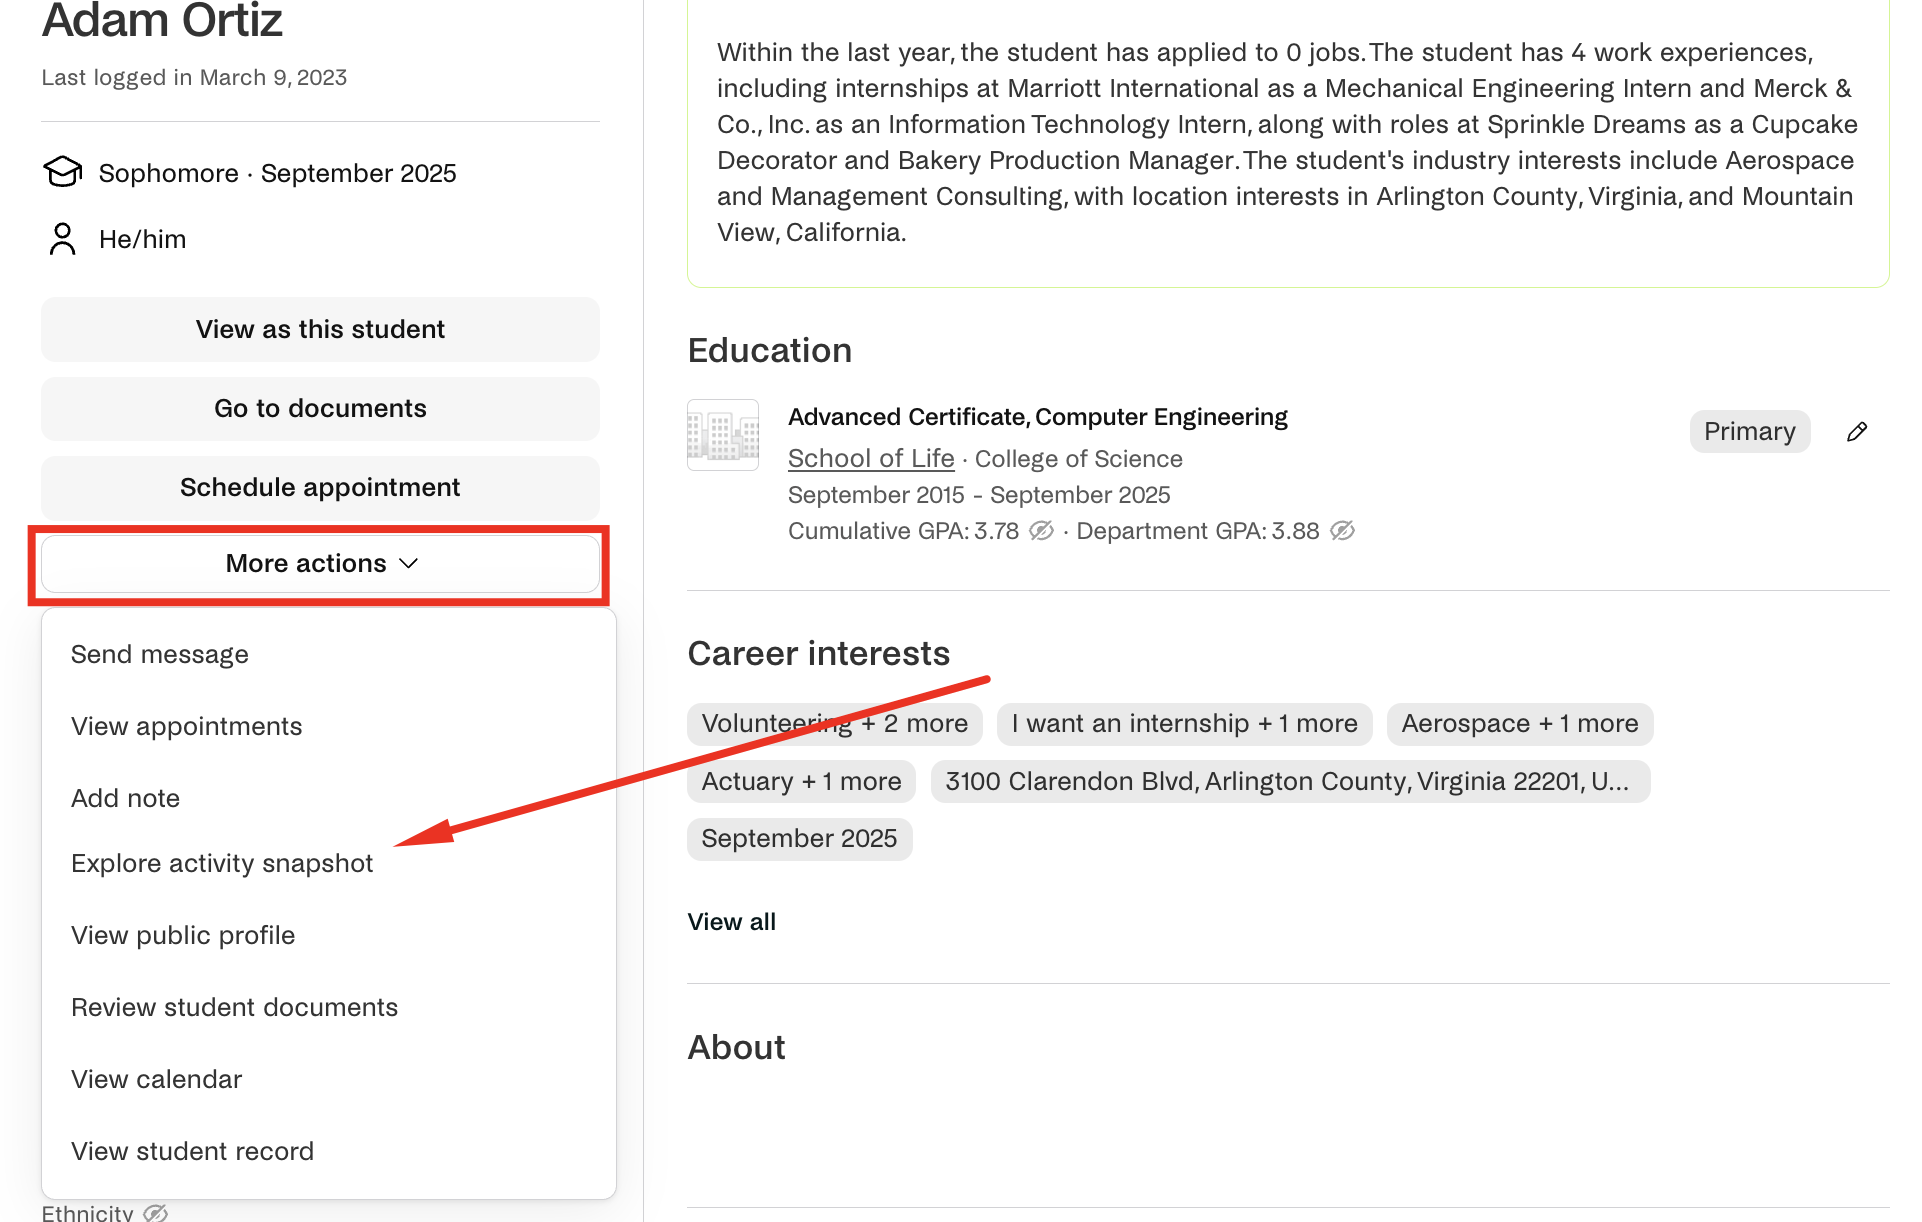Click the Aerospace + 1 more tag
The height and width of the screenshot is (1222, 1922).
coord(1520,724)
